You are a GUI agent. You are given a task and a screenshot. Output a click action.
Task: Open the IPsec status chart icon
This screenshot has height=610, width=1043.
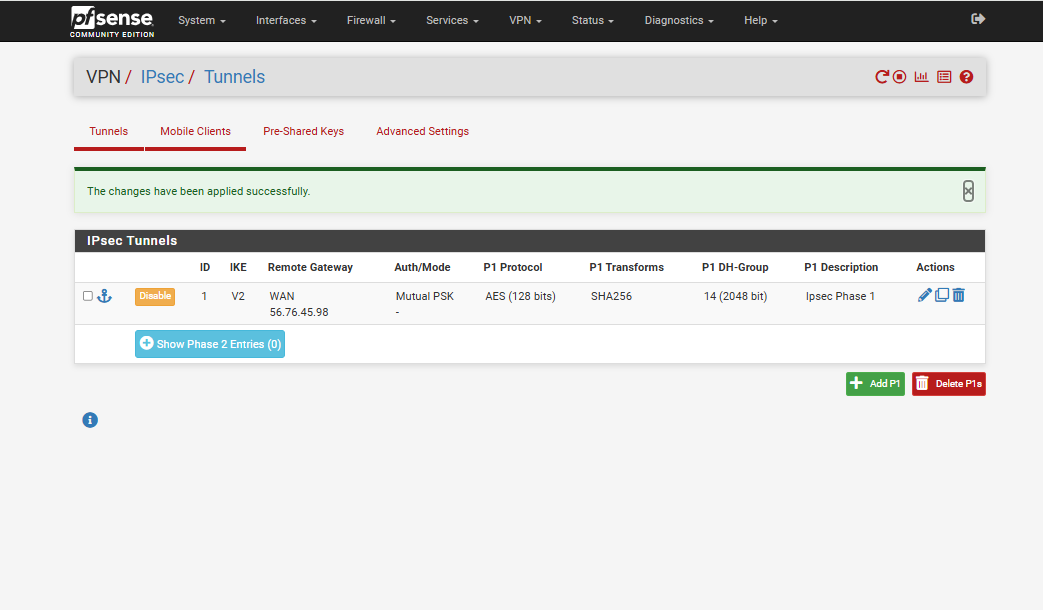(922, 77)
